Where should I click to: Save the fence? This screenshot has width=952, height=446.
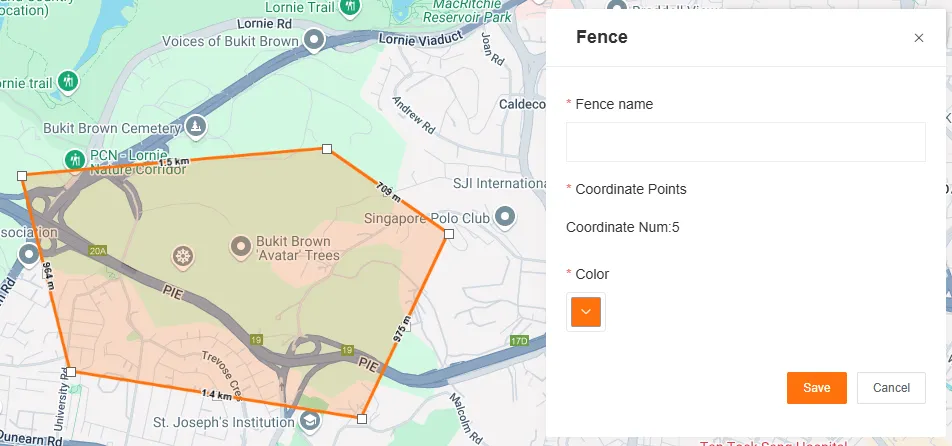click(x=816, y=388)
